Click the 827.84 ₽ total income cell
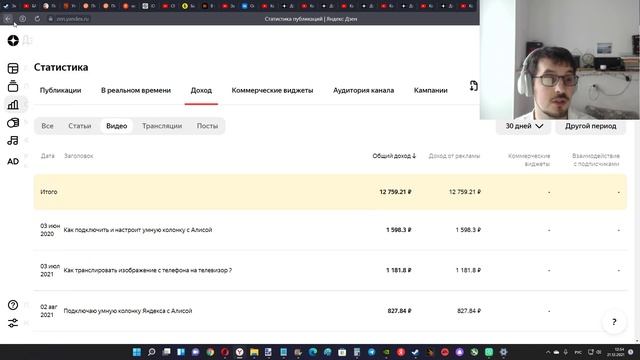The height and width of the screenshot is (360, 640). (x=399, y=311)
